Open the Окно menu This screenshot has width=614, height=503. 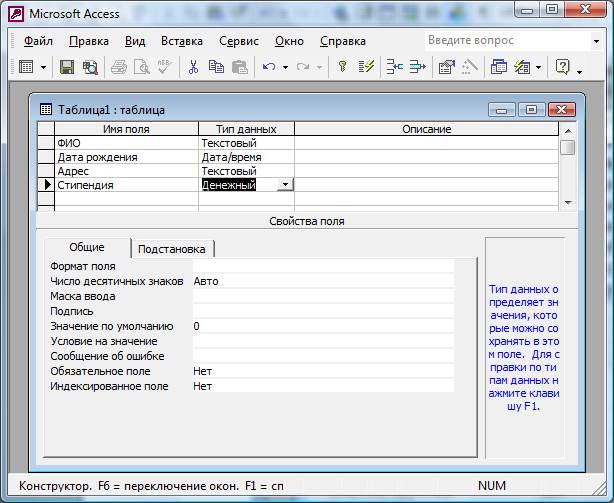click(x=289, y=41)
